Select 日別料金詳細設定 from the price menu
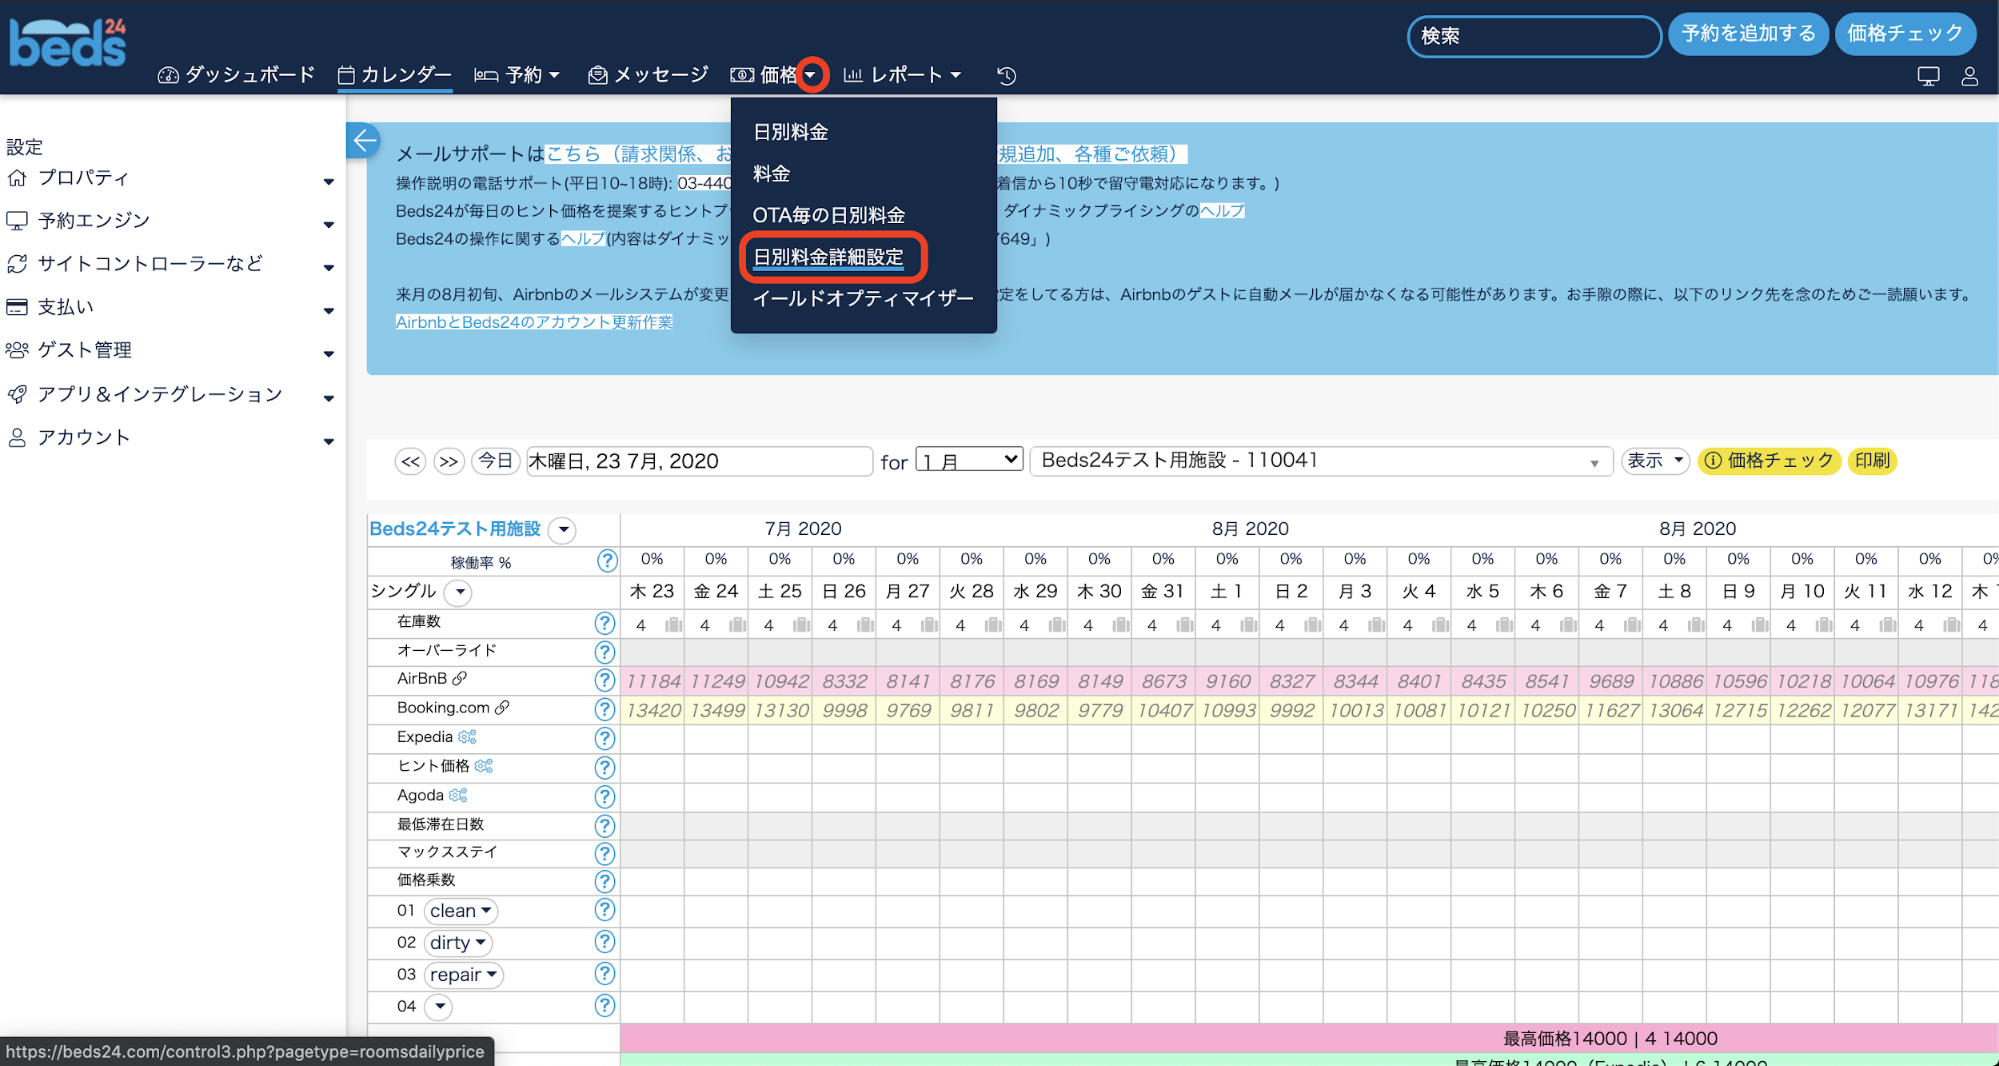1999x1066 pixels. [828, 257]
